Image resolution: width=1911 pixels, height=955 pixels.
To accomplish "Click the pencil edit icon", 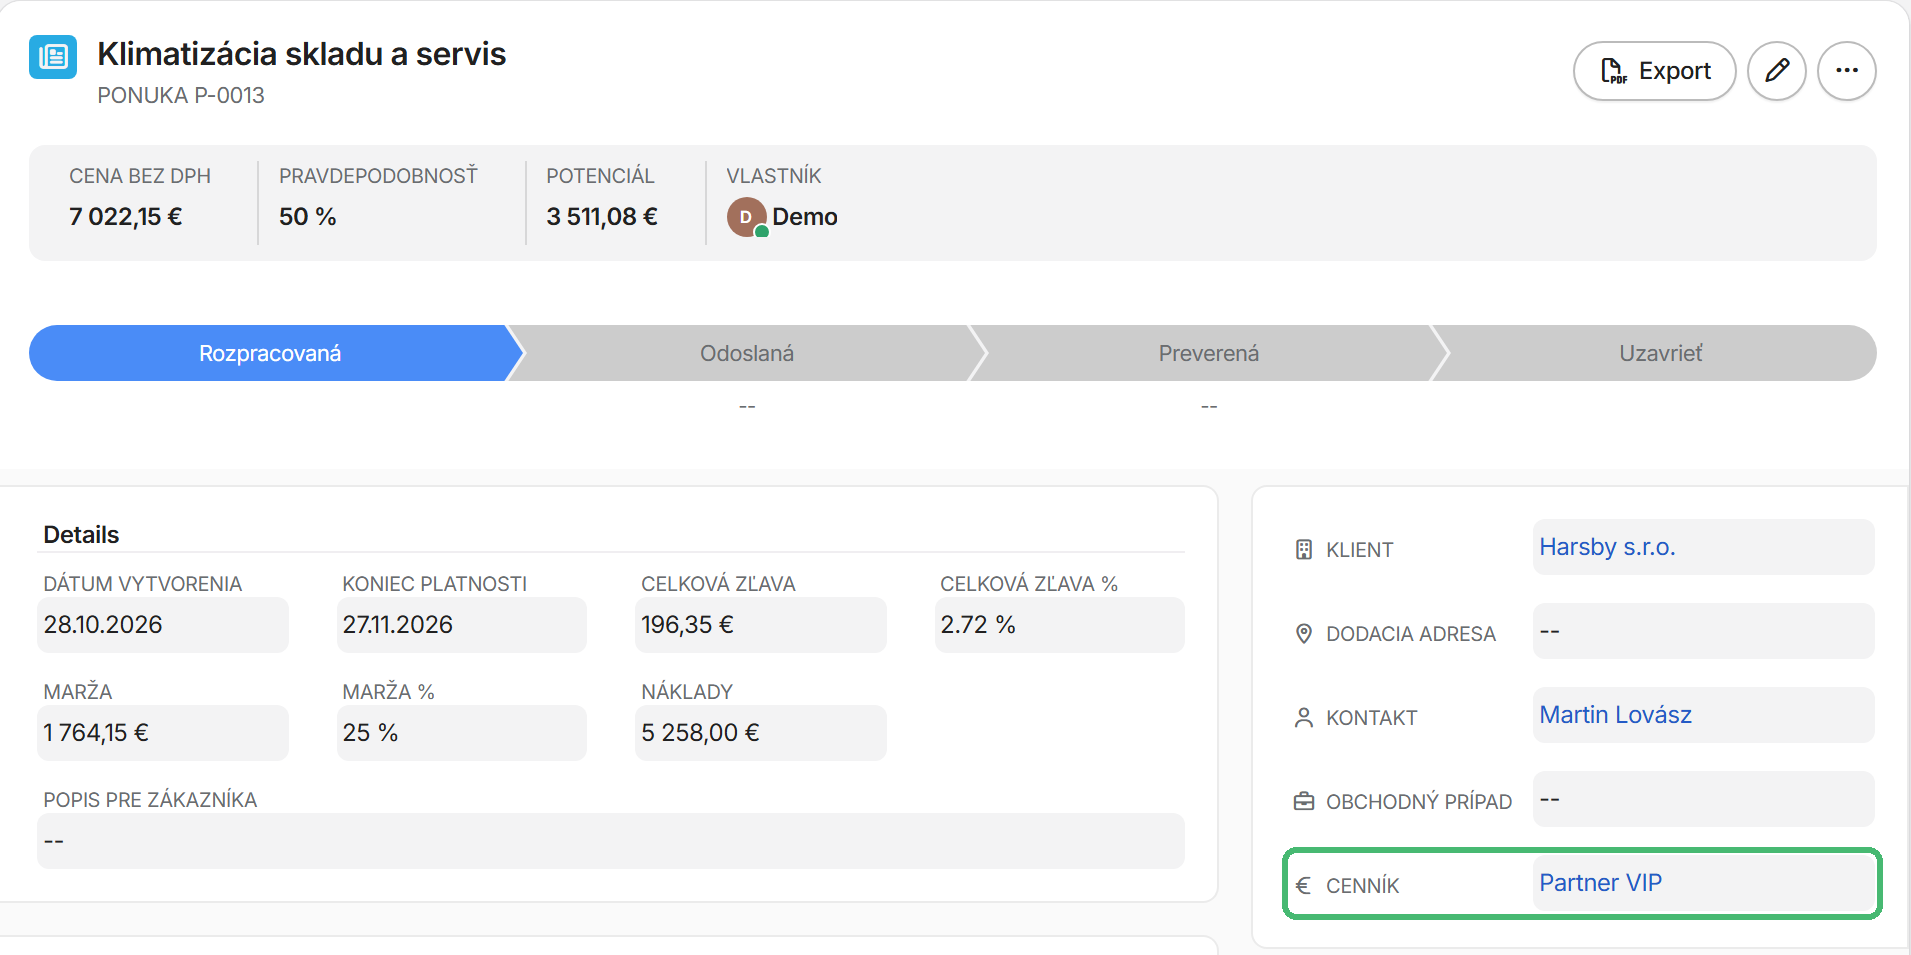I will [x=1776, y=71].
